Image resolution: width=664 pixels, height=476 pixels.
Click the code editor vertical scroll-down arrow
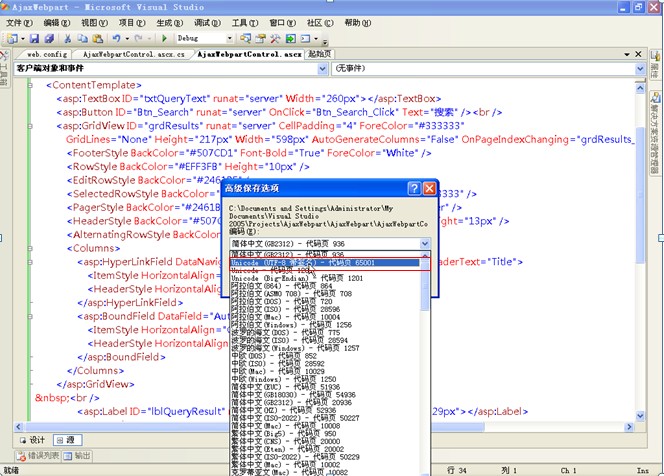coord(640,416)
